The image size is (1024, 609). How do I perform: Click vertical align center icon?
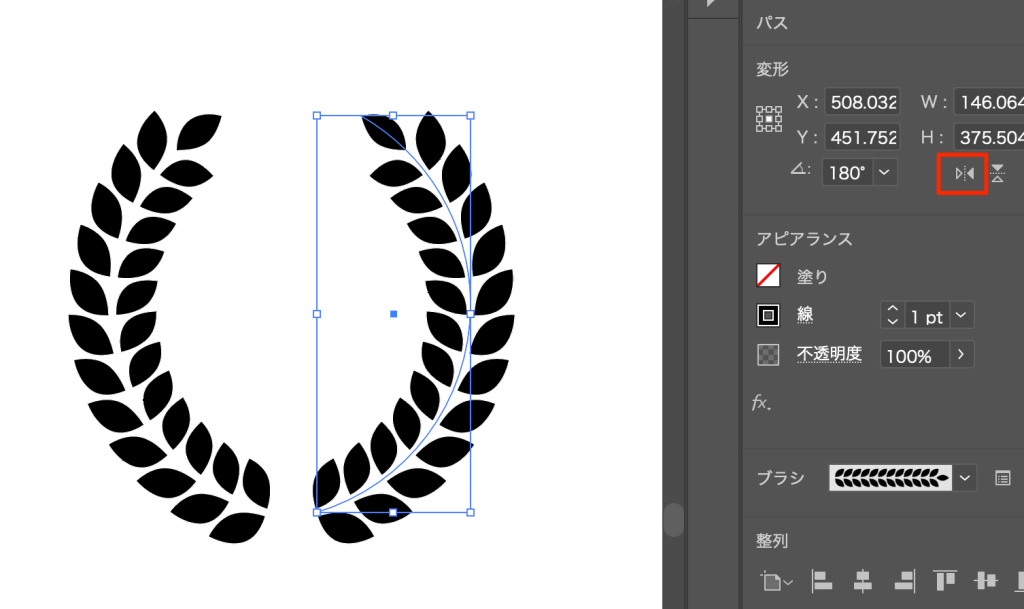click(x=986, y=580)
